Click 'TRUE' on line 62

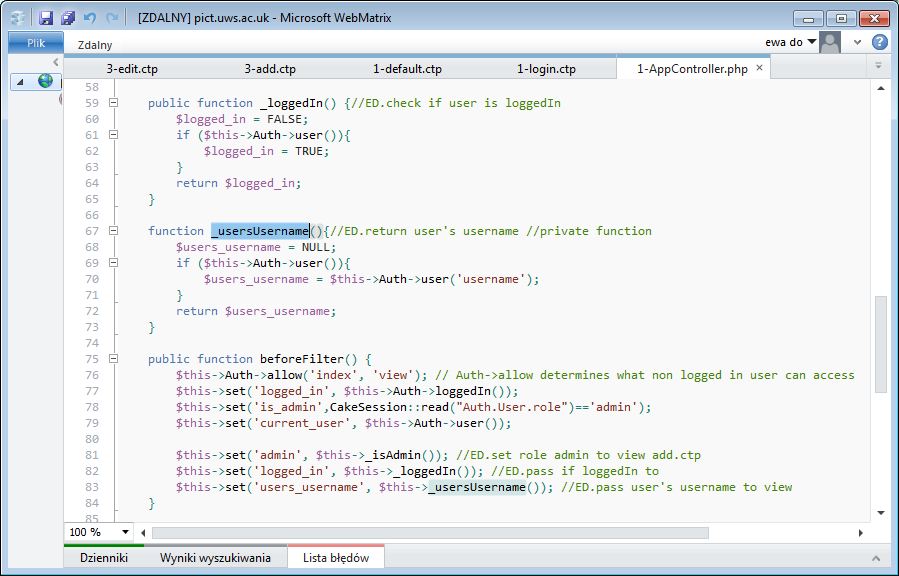click(x=309, y=151)
